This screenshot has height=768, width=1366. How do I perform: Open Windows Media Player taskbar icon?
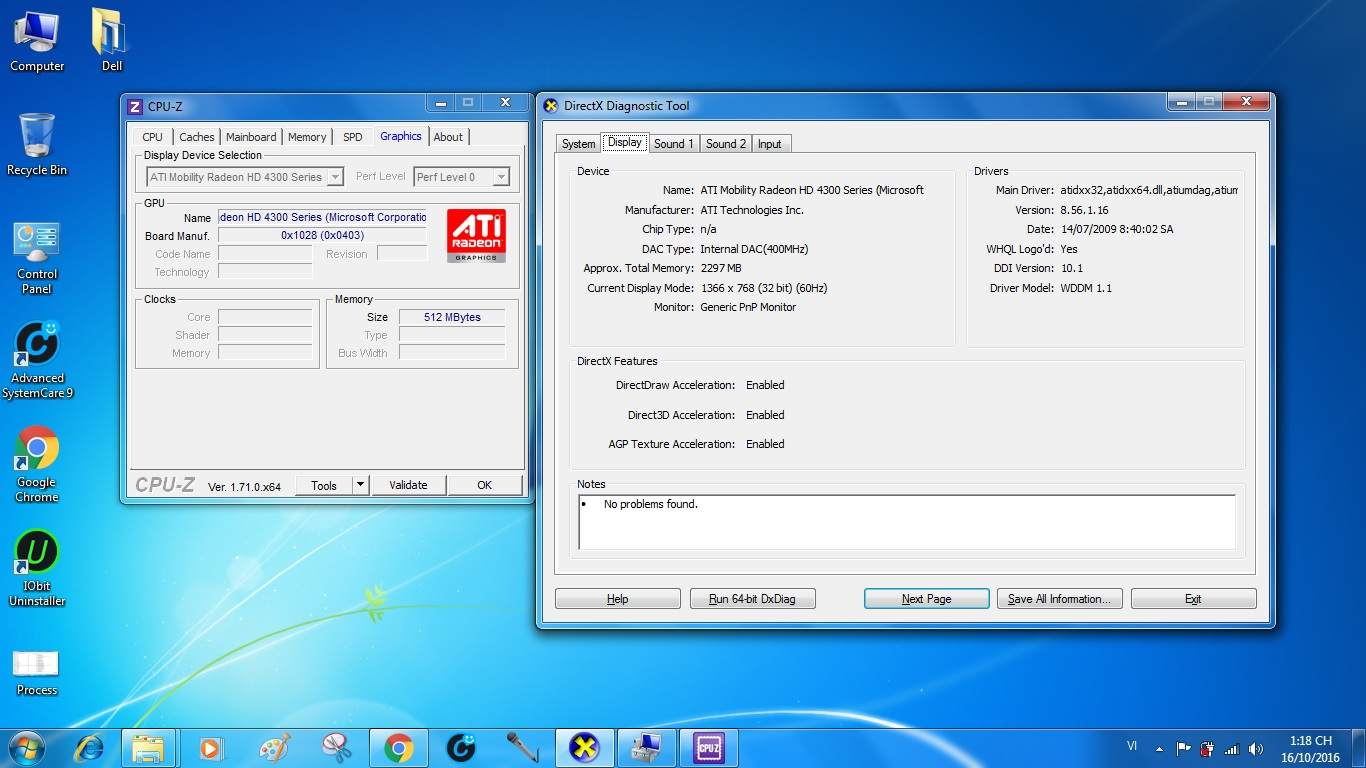coord(210,748)
